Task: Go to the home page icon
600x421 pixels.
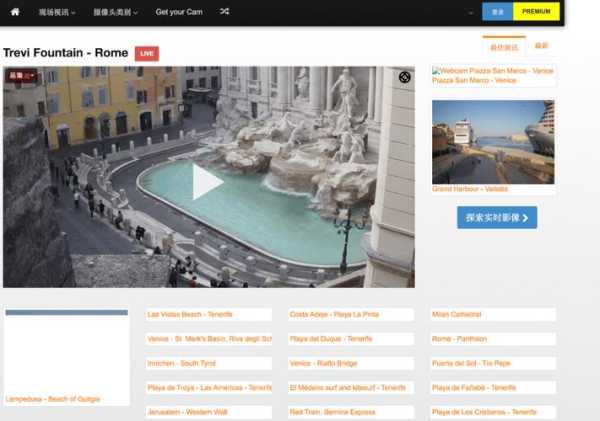Action: coord(15,12)
